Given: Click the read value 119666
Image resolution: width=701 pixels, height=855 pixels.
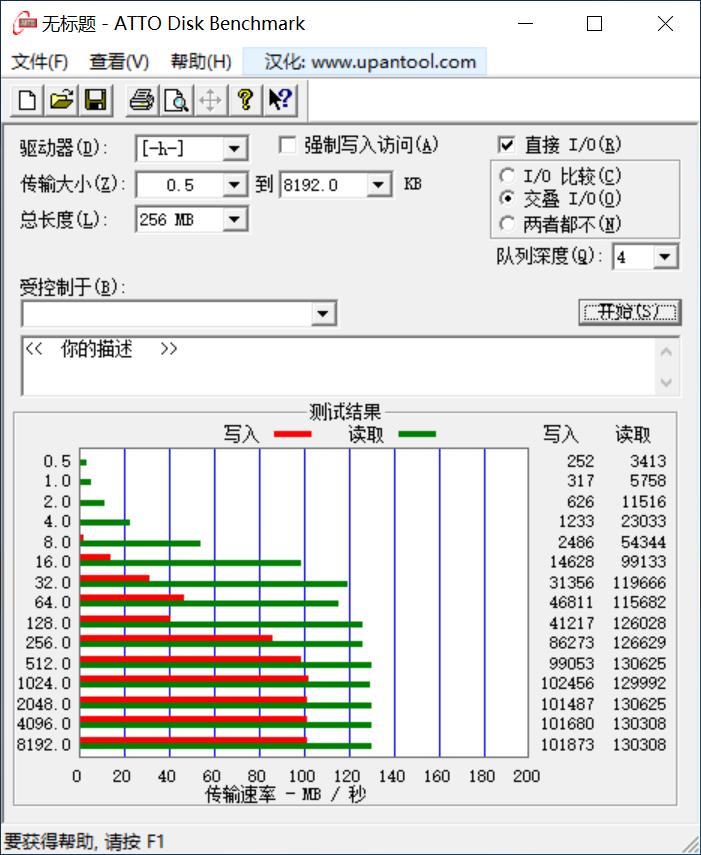Looking at the screenshot, I should tap(639, 582).
